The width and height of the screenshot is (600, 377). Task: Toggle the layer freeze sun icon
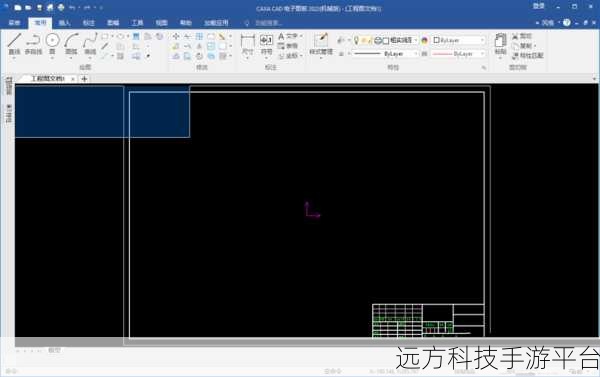(364, 40)
